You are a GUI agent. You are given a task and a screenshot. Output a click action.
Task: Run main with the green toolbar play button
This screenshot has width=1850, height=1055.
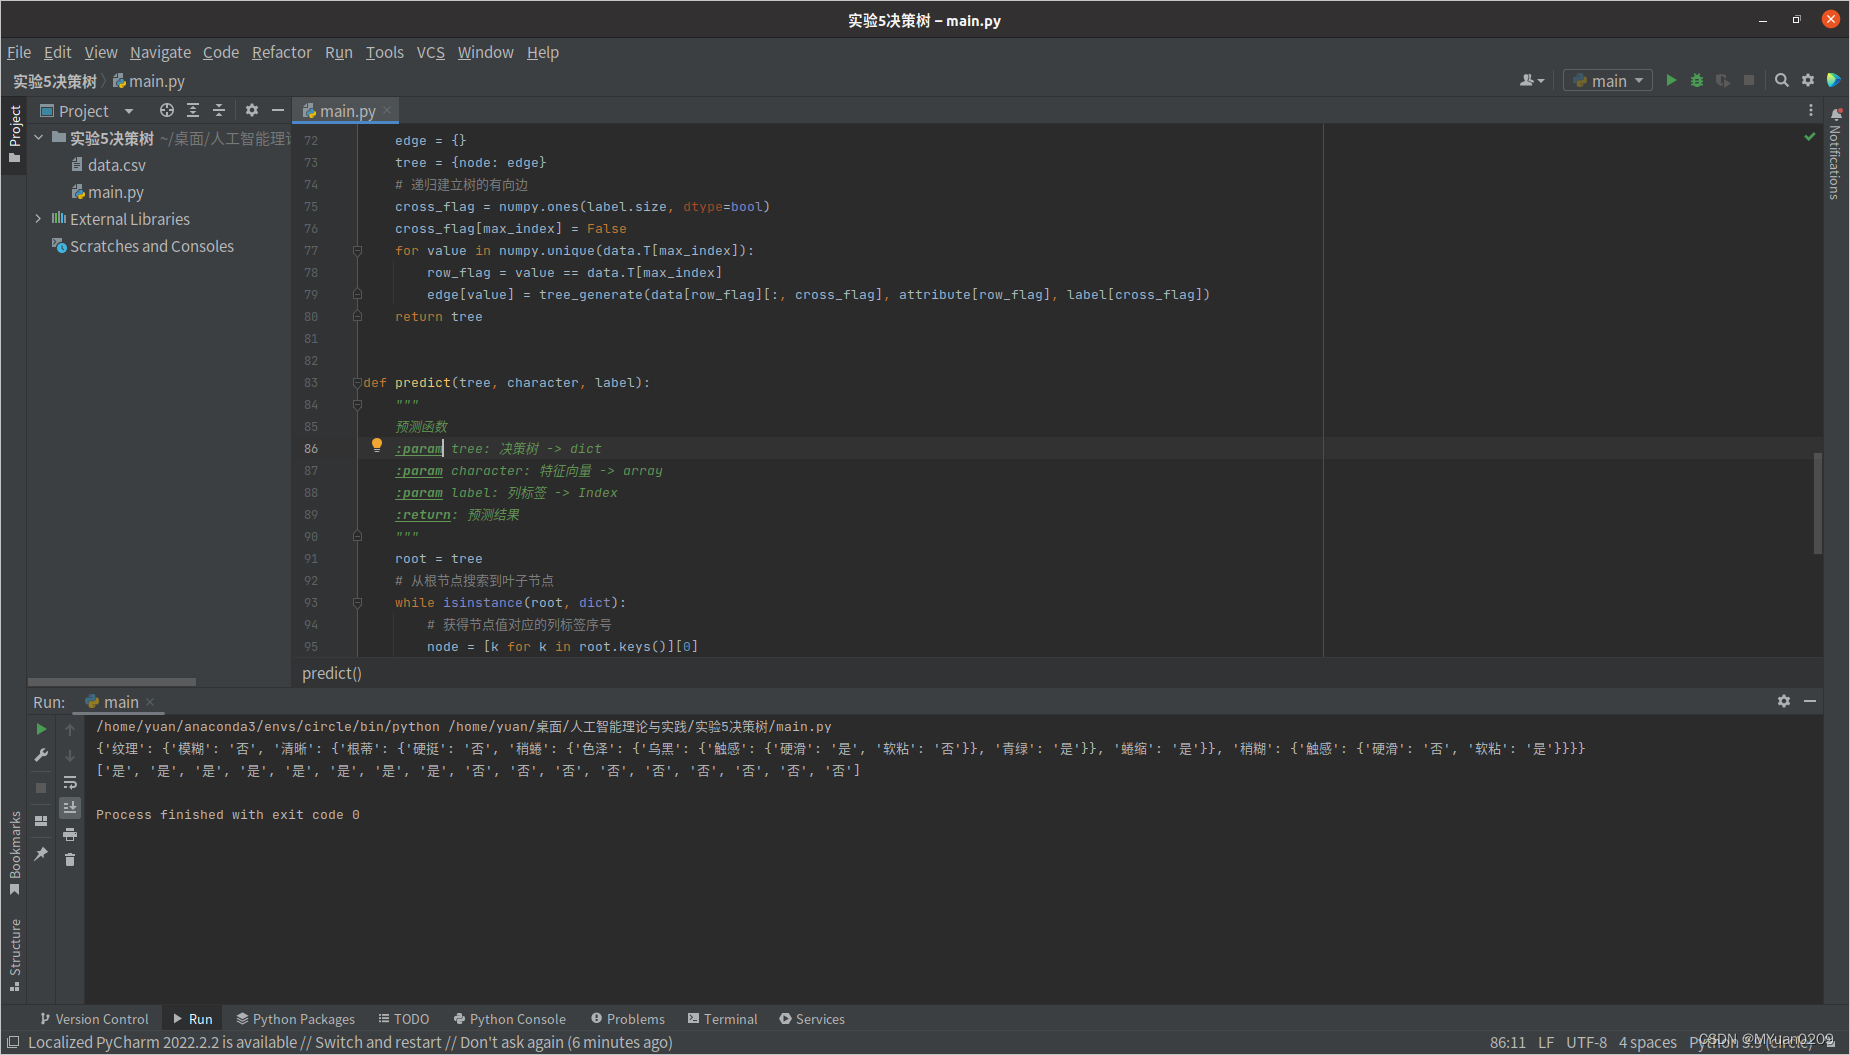pyautogui.click(x=1671, y=80)
